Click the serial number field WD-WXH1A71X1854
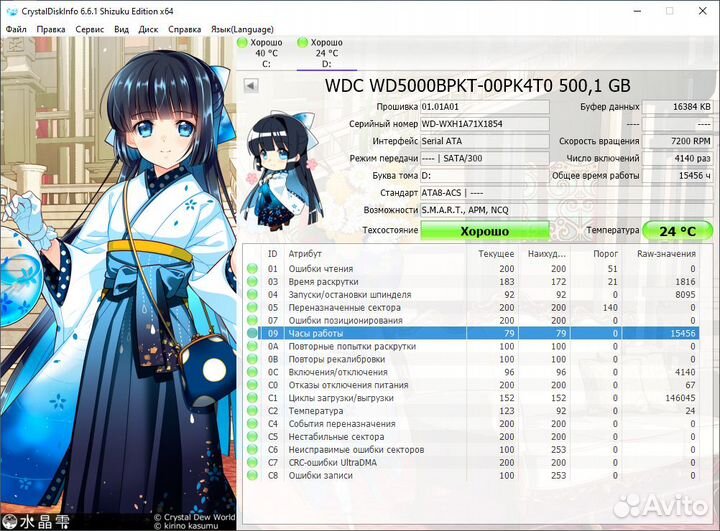720x531 pixels. [485, 124]
